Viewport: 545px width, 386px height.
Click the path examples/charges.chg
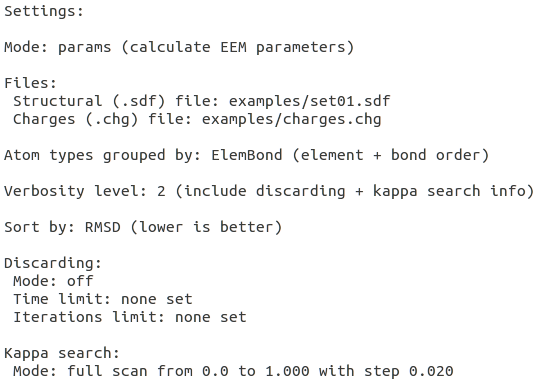[292, 119]
